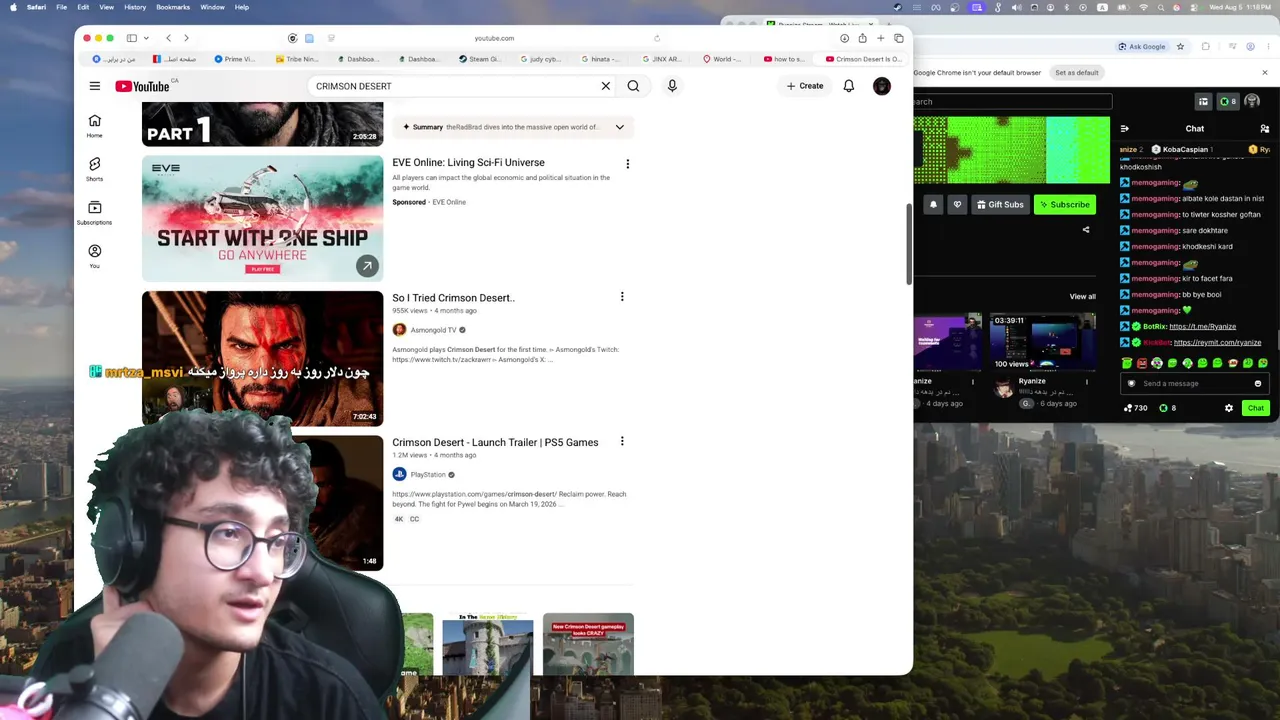Open options for So I Tried Crimson Desert
Screen dimensions: 1280x720
[x=622, y=297]
